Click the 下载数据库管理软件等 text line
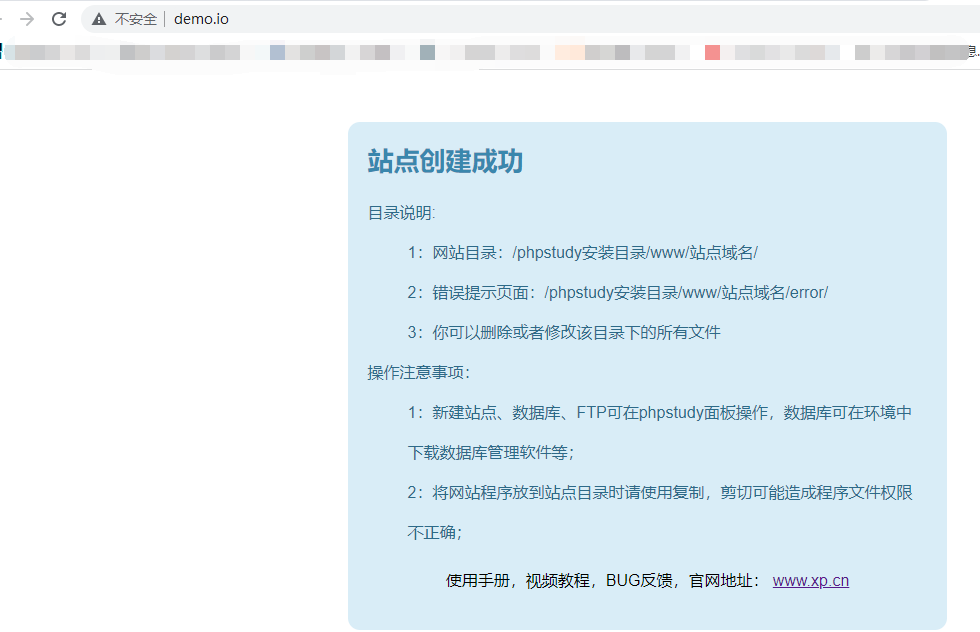The height and width of the screenshot is (632, 980). click(x=489, y=453)
